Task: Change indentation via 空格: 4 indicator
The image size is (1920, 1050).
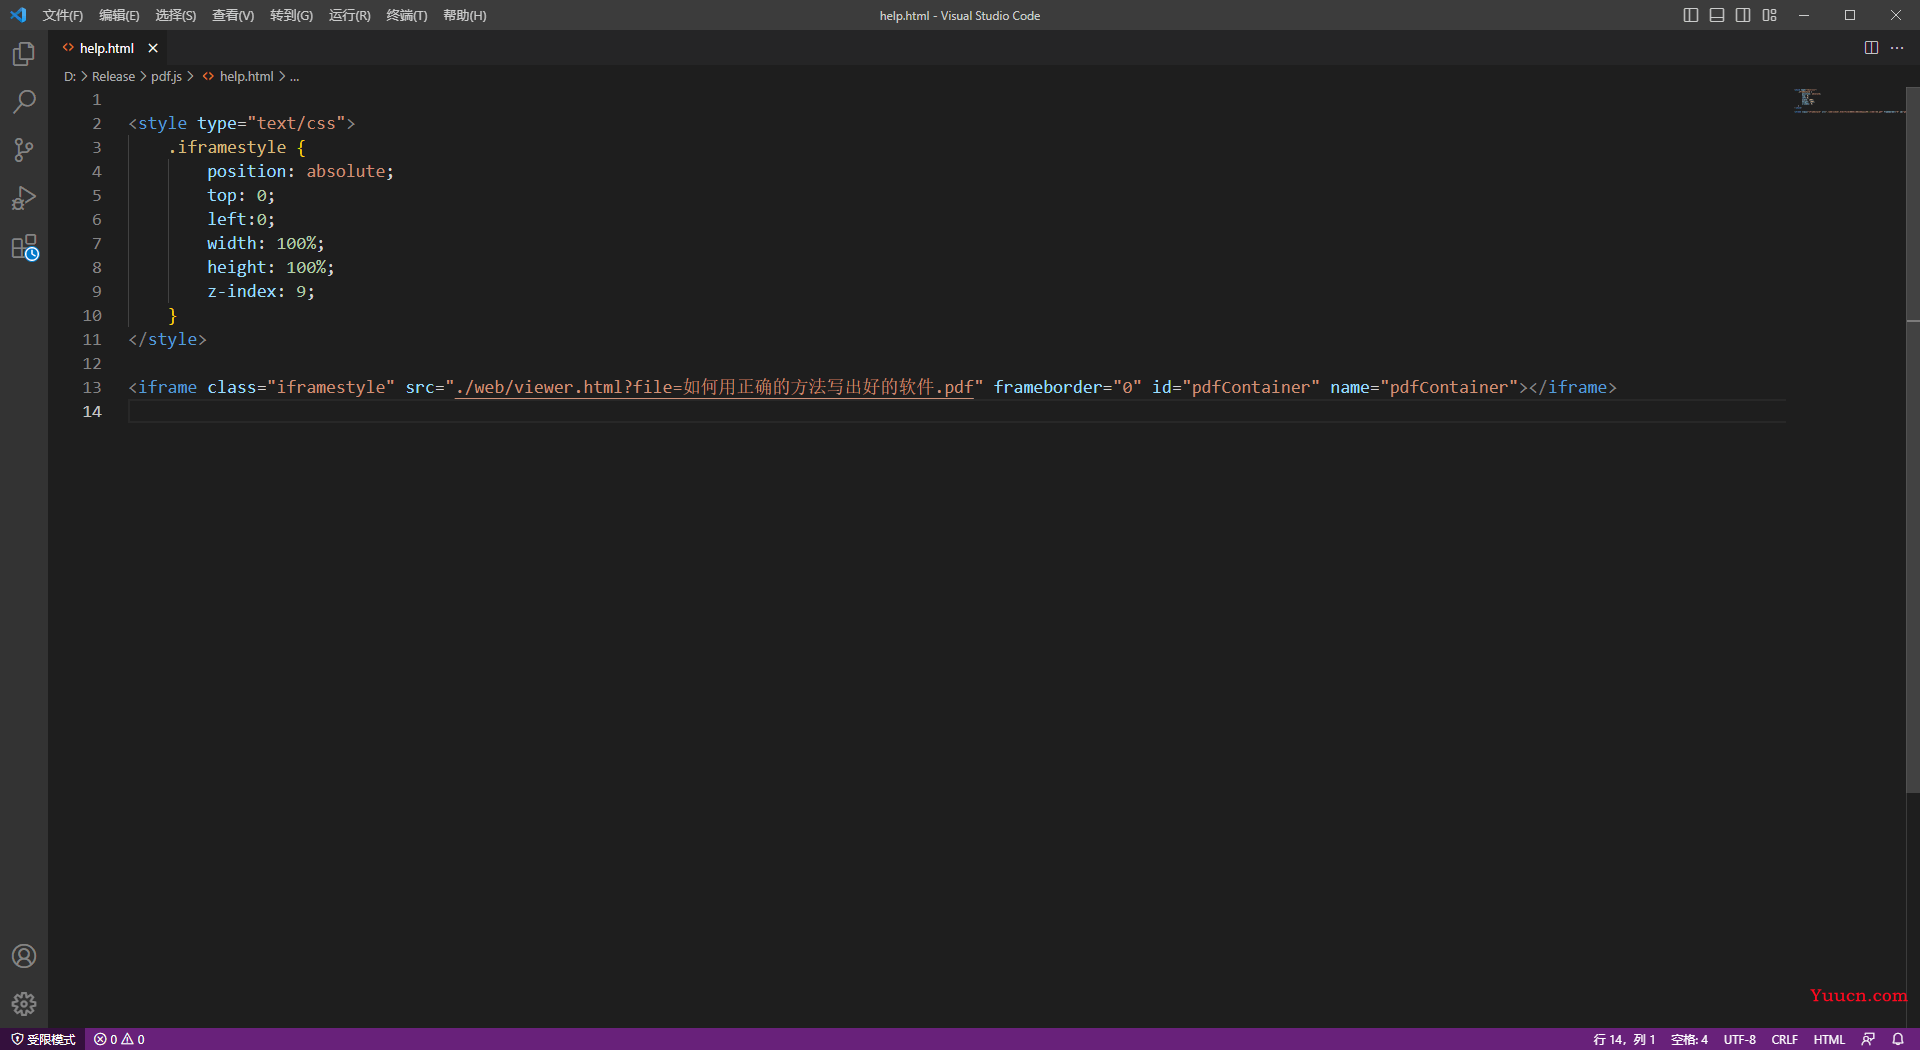Action: [1689, 1039]
